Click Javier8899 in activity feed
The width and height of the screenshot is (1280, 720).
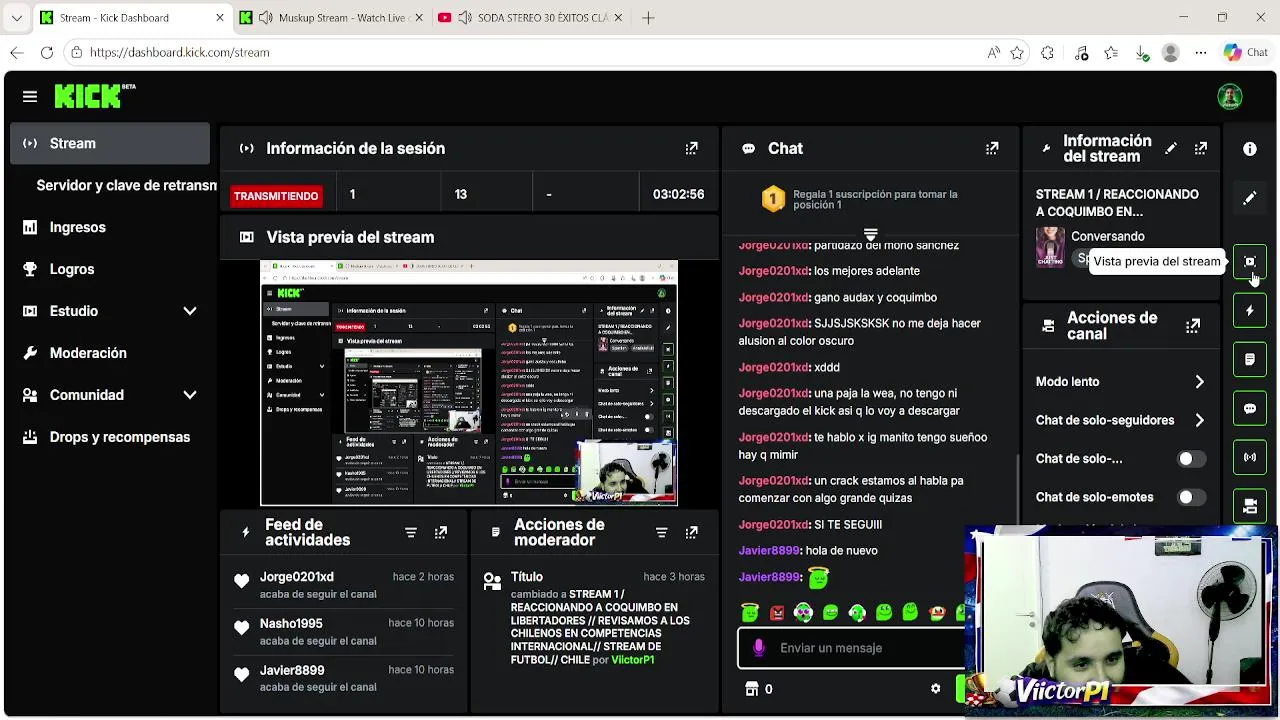[292, 670]
